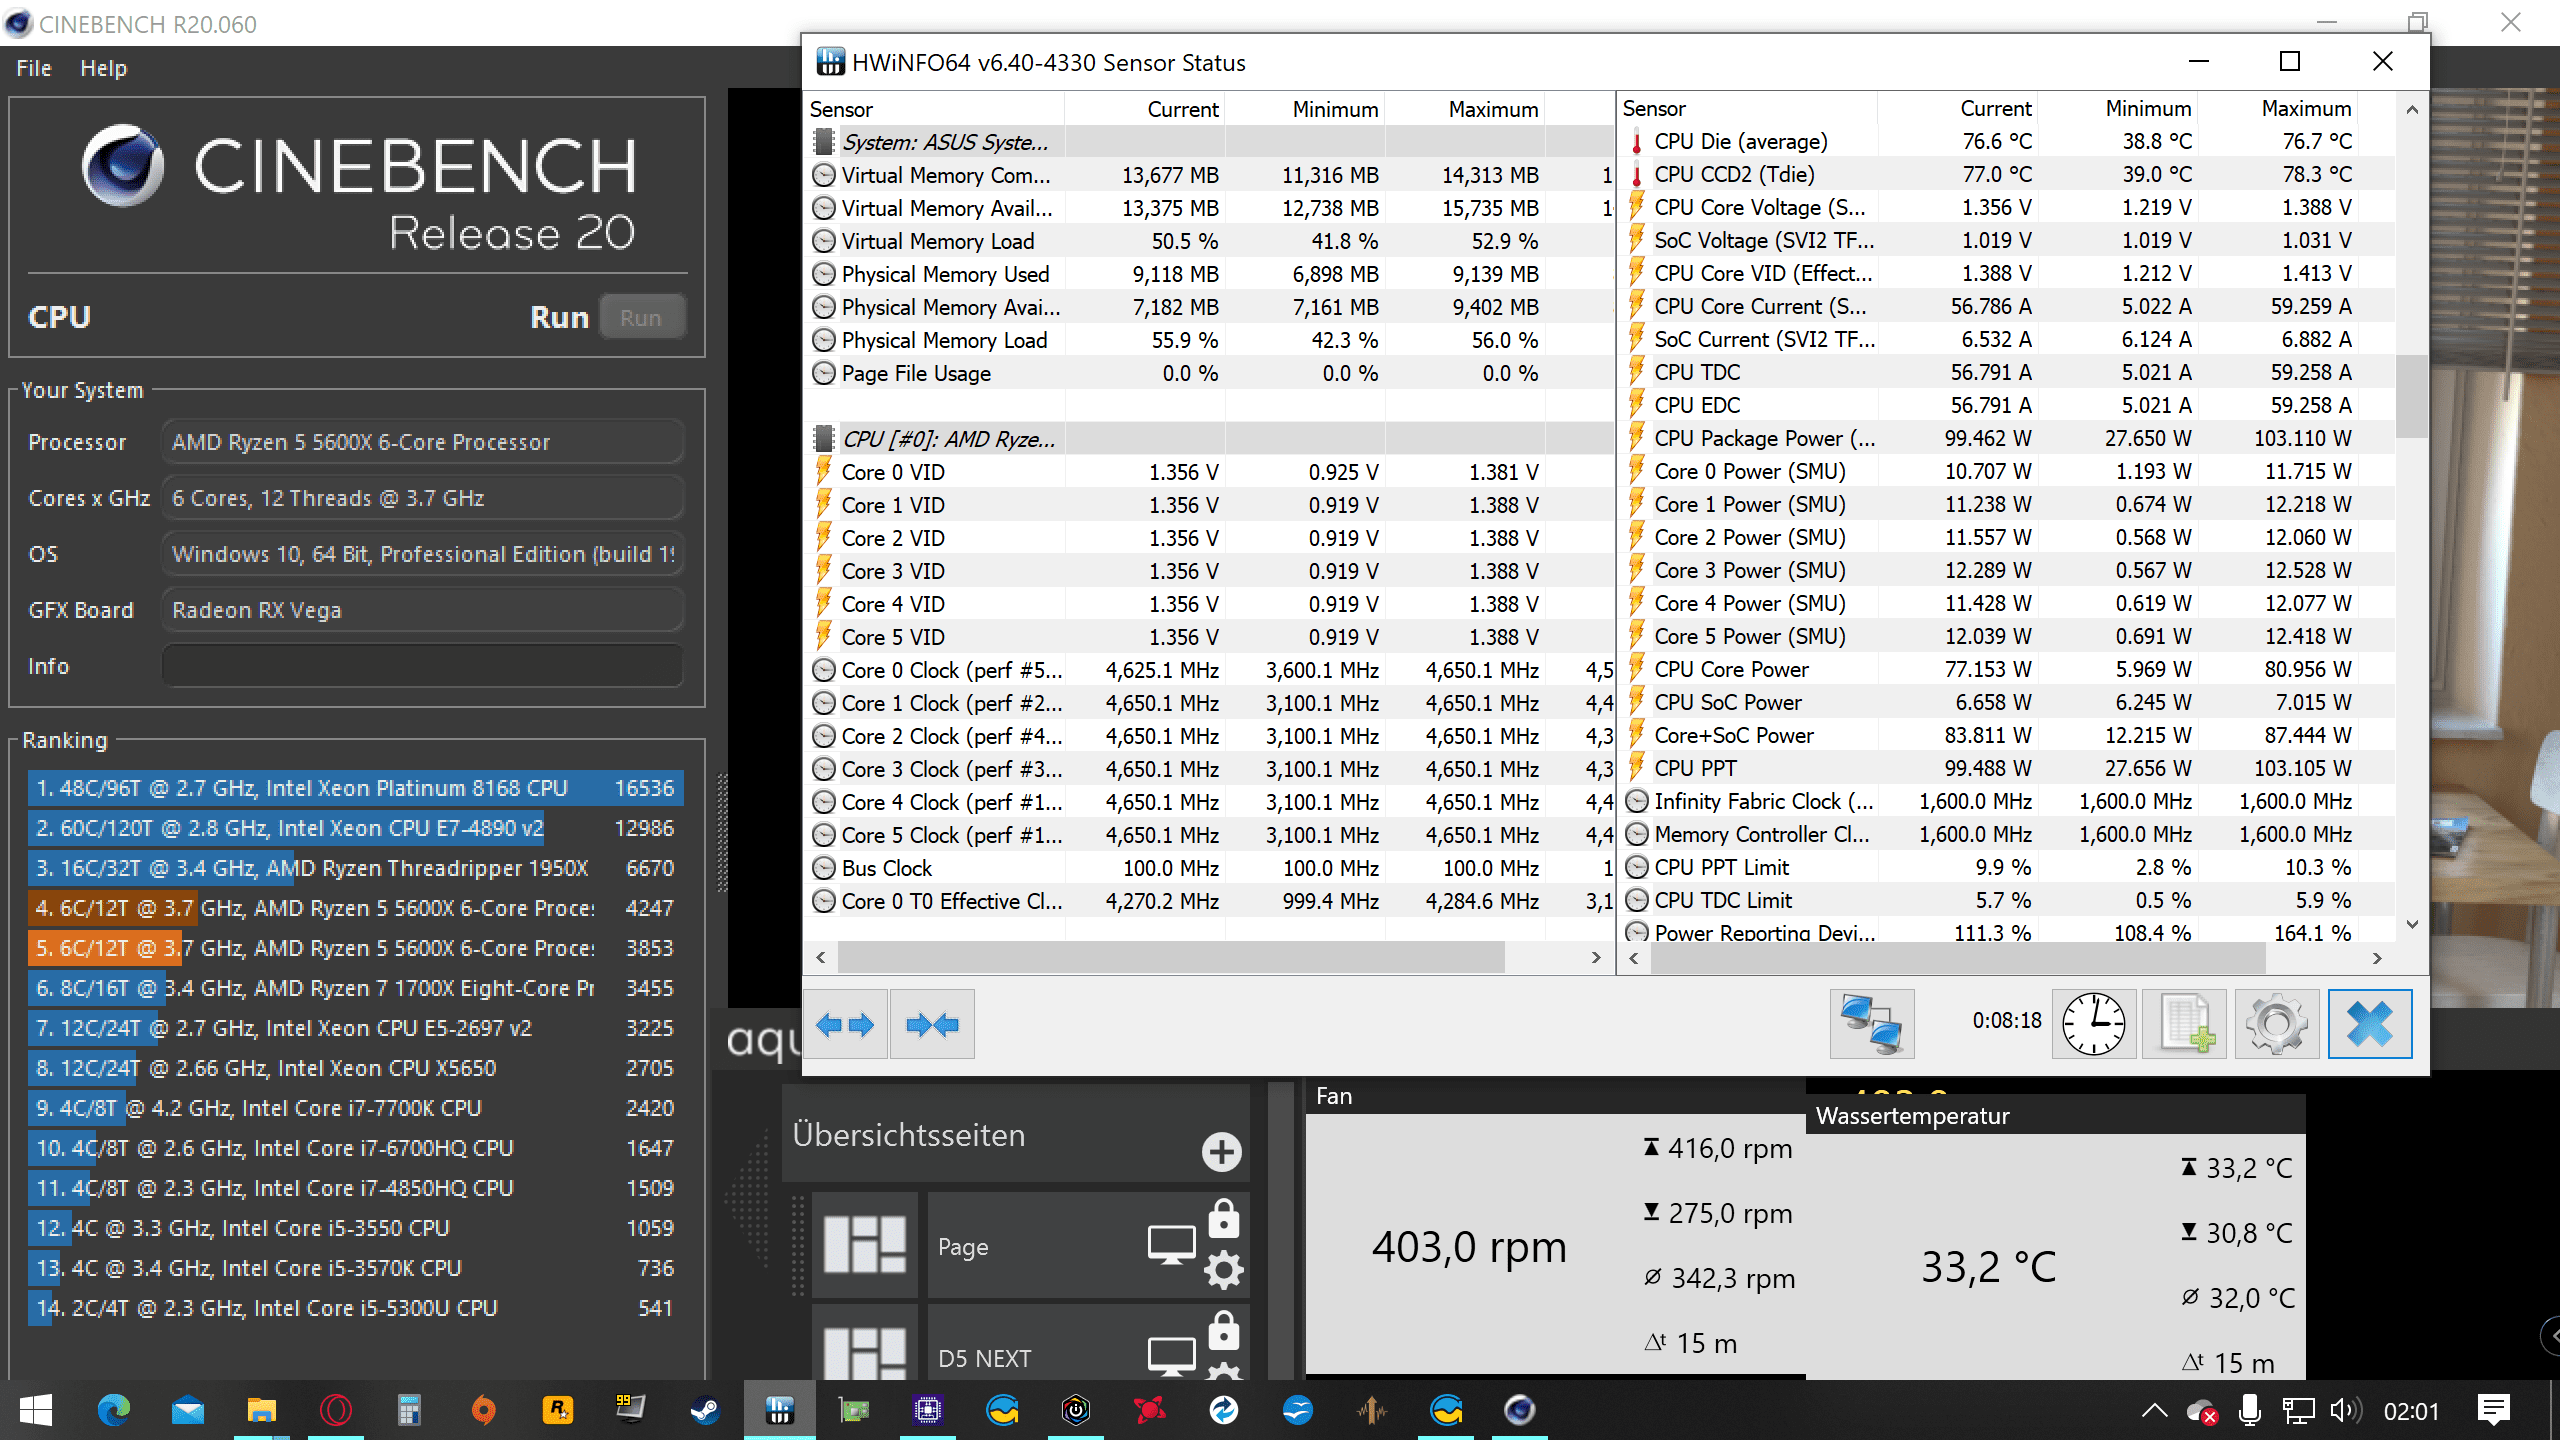Click left sensor pane horizontal scrollbar
The width and height of the screenshot is (2560, 1440).
[x=1170, y=957]
